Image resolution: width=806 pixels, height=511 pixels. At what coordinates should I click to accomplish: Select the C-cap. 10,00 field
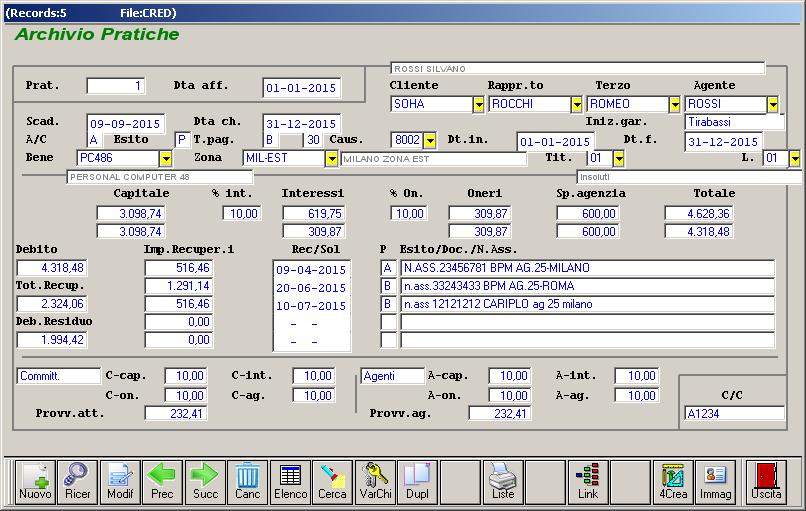(186, 376)
